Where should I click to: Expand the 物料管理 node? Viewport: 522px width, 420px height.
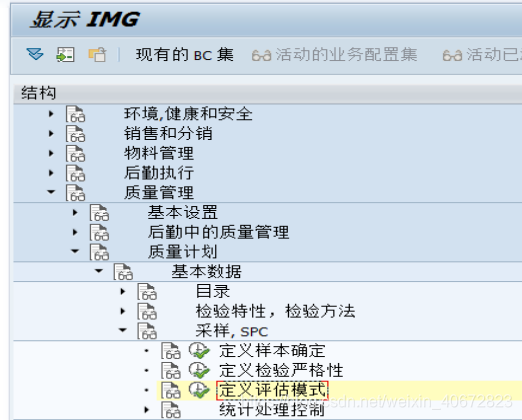click(x=51, y=153)
